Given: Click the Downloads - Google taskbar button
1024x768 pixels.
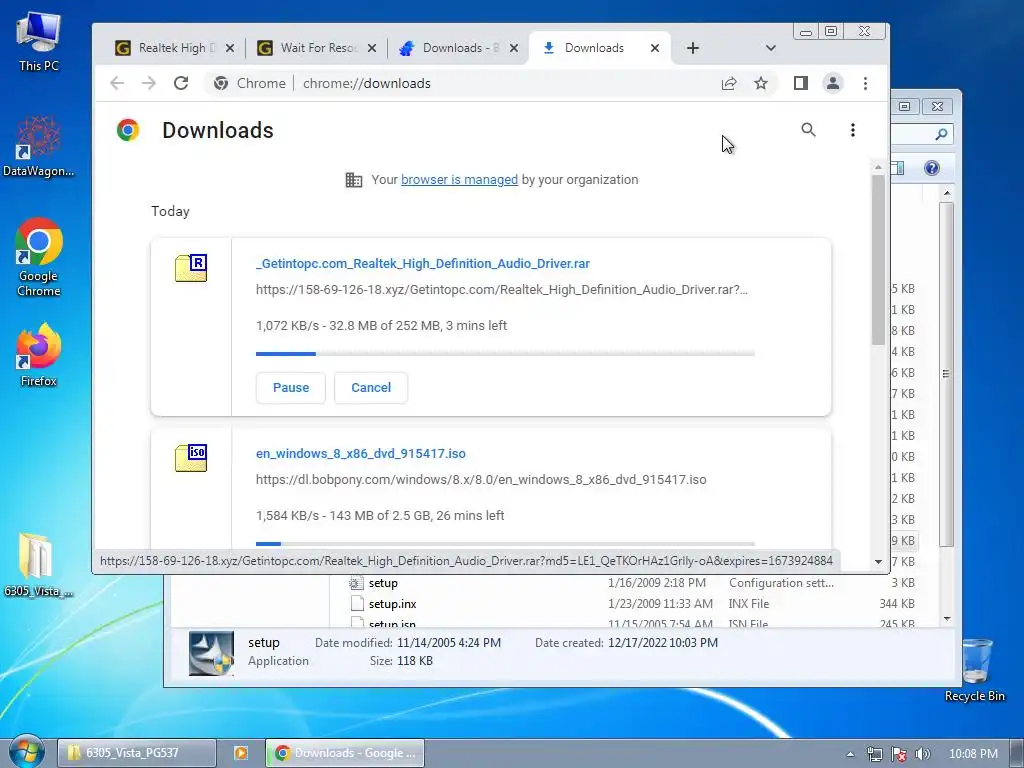Looking at the screenshot, I should 345,753.
